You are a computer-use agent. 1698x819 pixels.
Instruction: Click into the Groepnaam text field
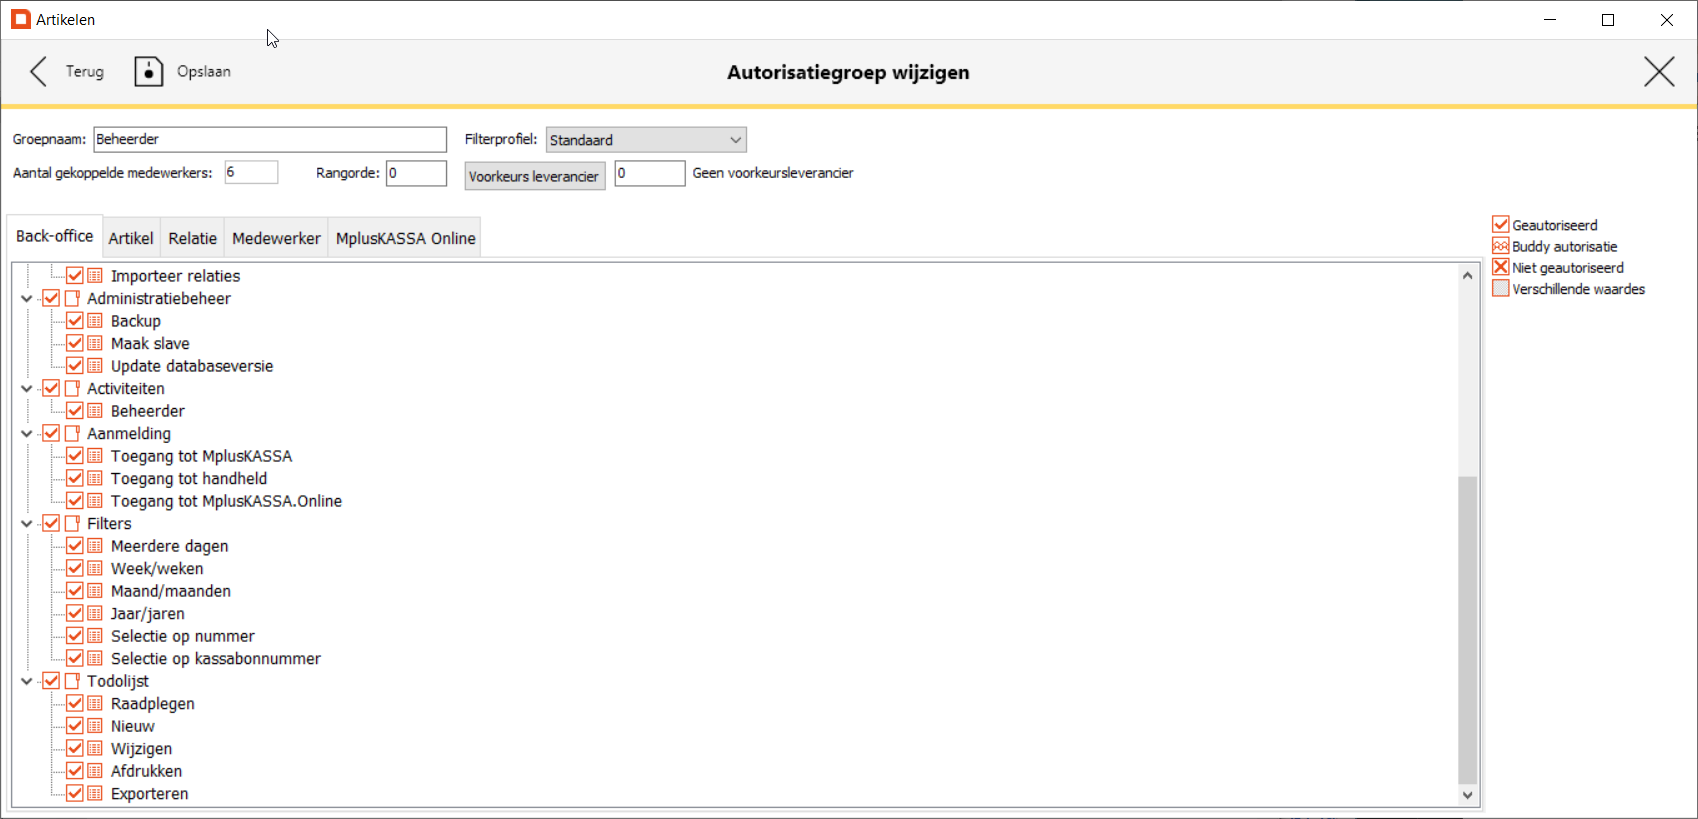coord(270,140)
